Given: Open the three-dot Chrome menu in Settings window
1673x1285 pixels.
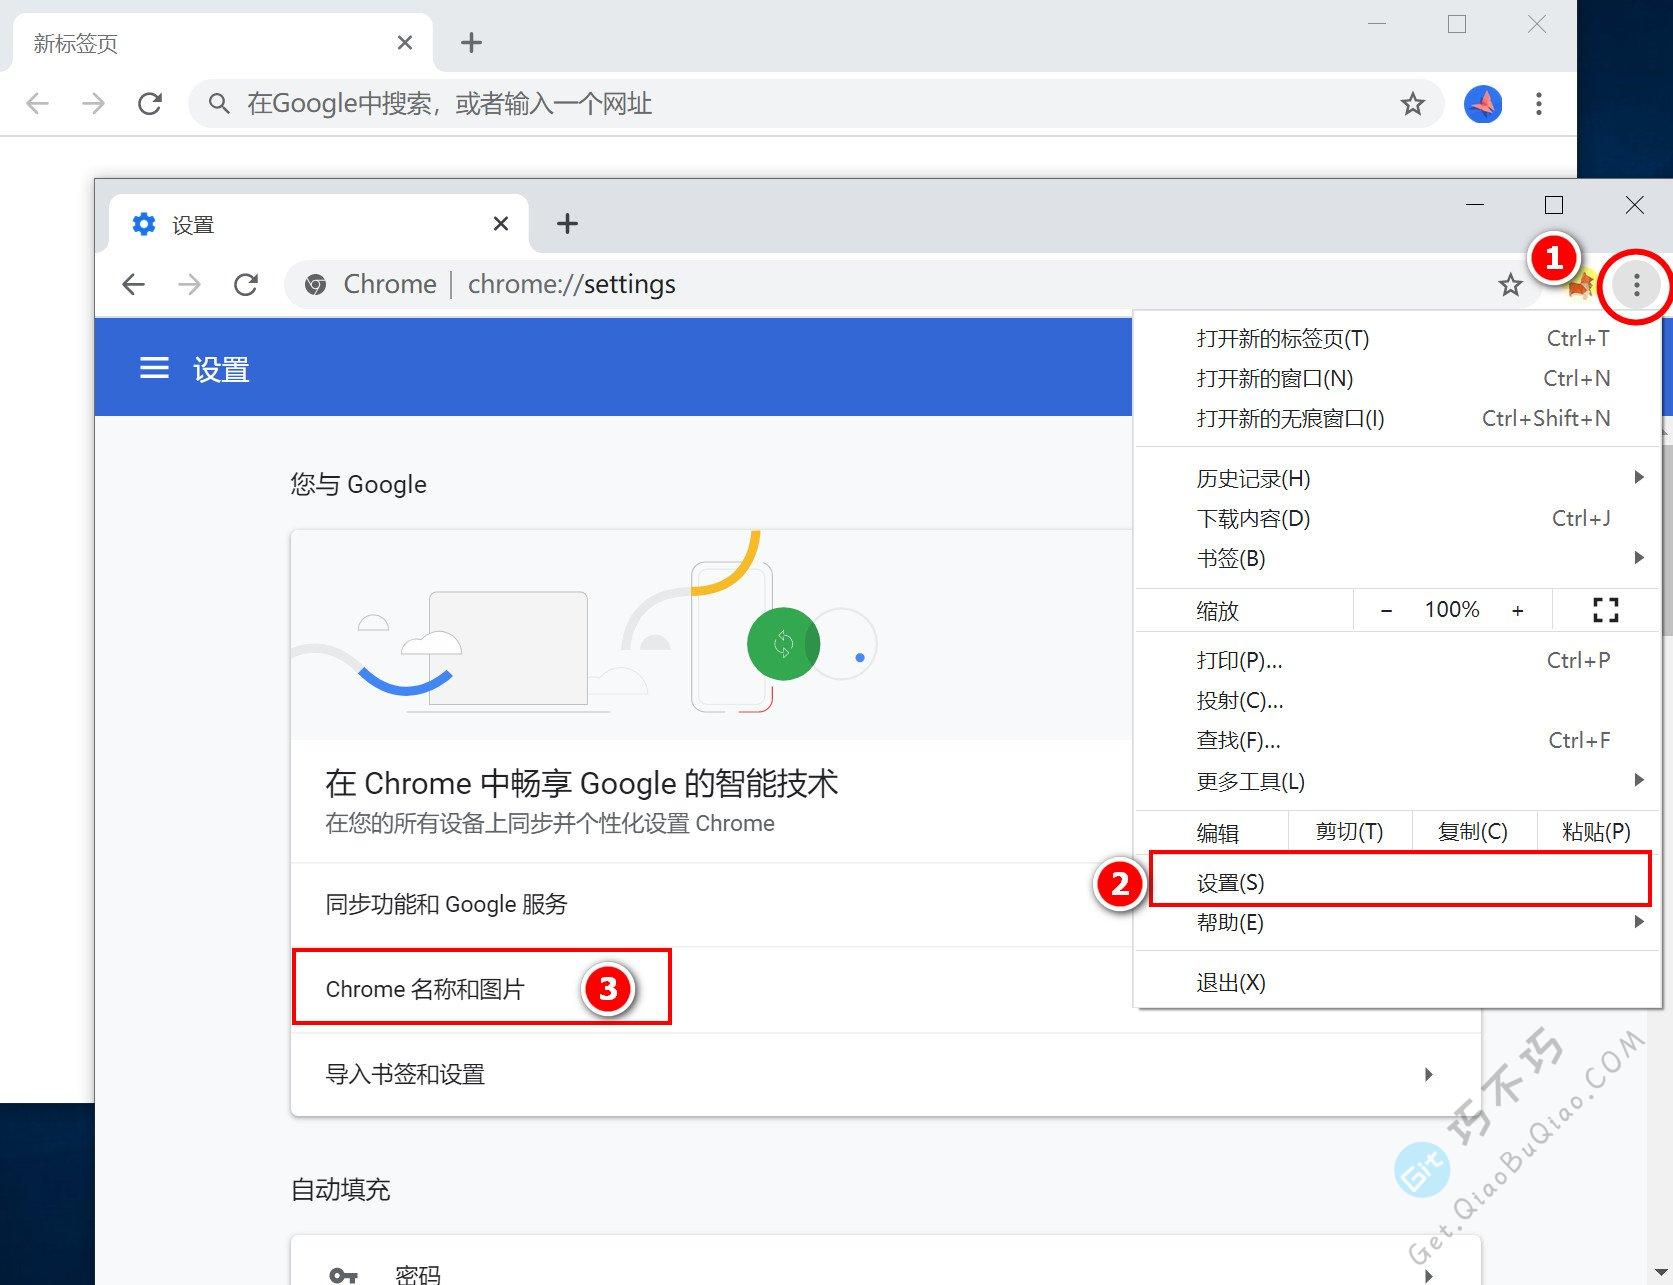Looking at the screenshot, I should pos(1636,286).
